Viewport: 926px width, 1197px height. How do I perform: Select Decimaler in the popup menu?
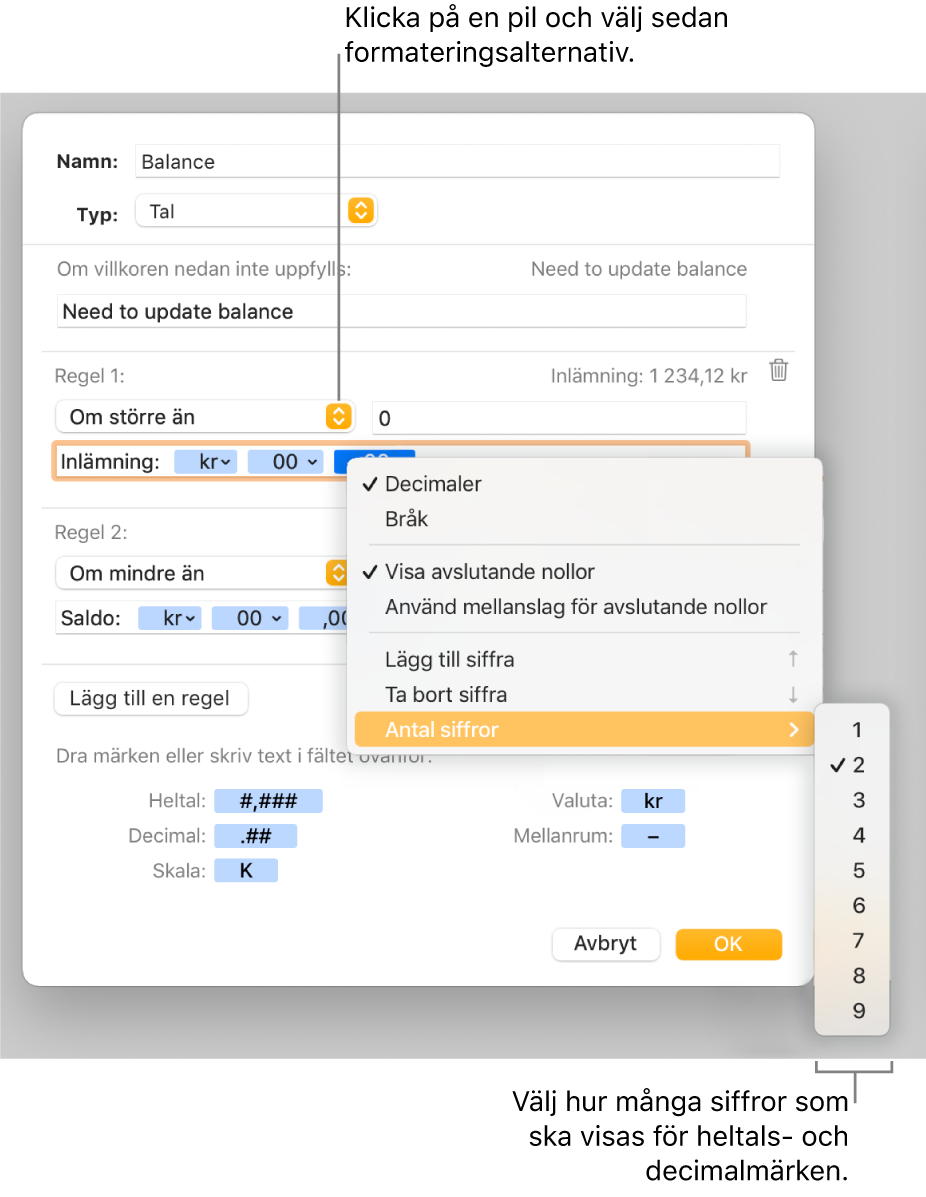584,484
